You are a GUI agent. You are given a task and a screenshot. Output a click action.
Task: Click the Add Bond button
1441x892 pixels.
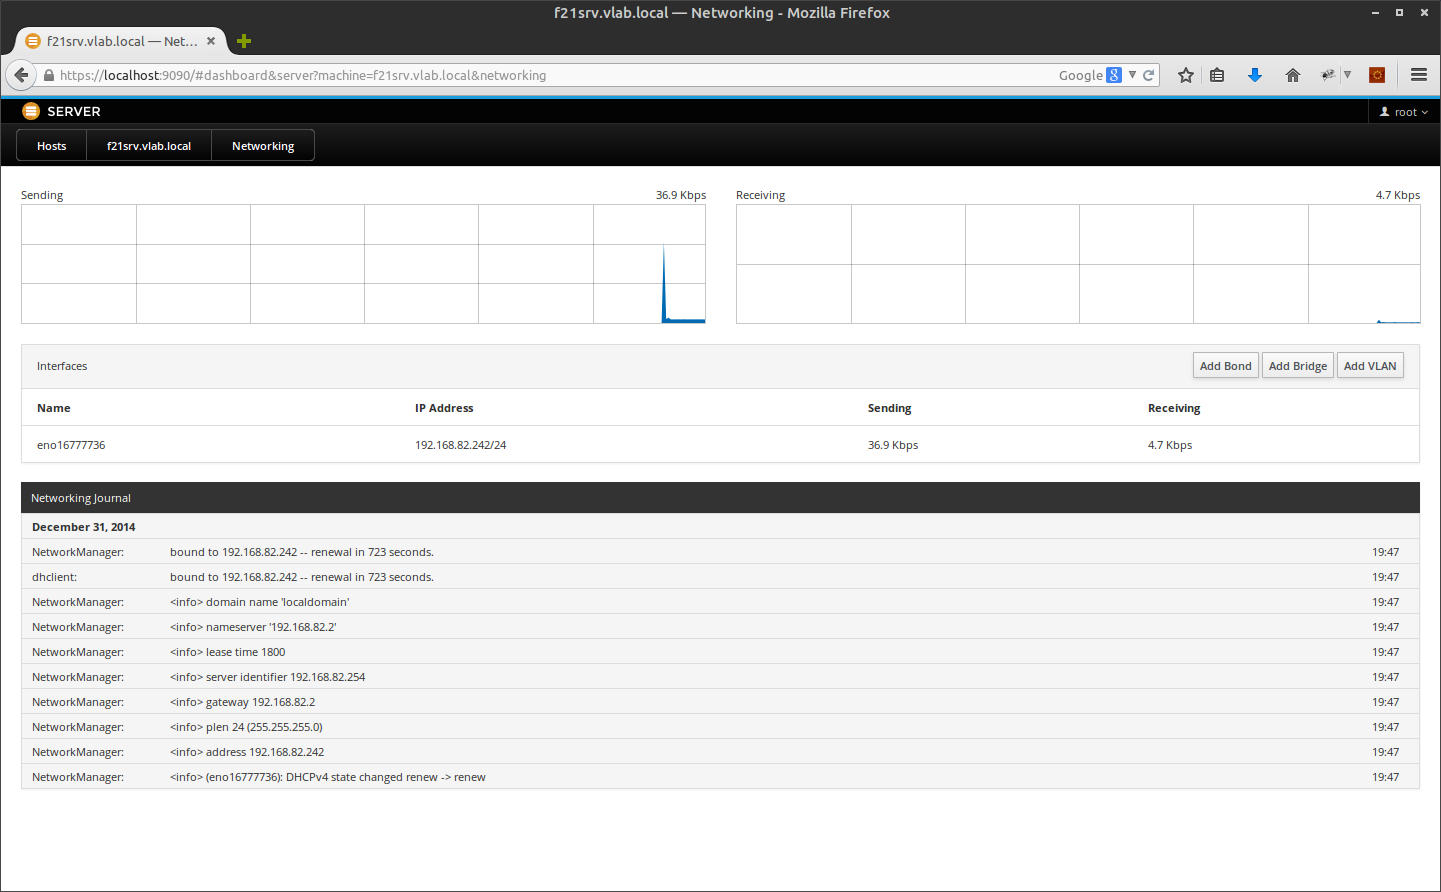[x=1225, y=366]
